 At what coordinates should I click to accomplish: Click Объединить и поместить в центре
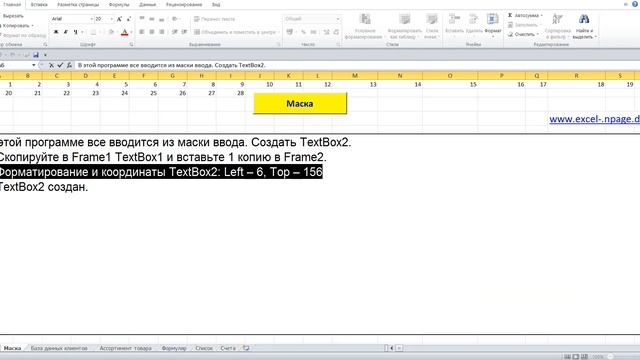[235, 32]
